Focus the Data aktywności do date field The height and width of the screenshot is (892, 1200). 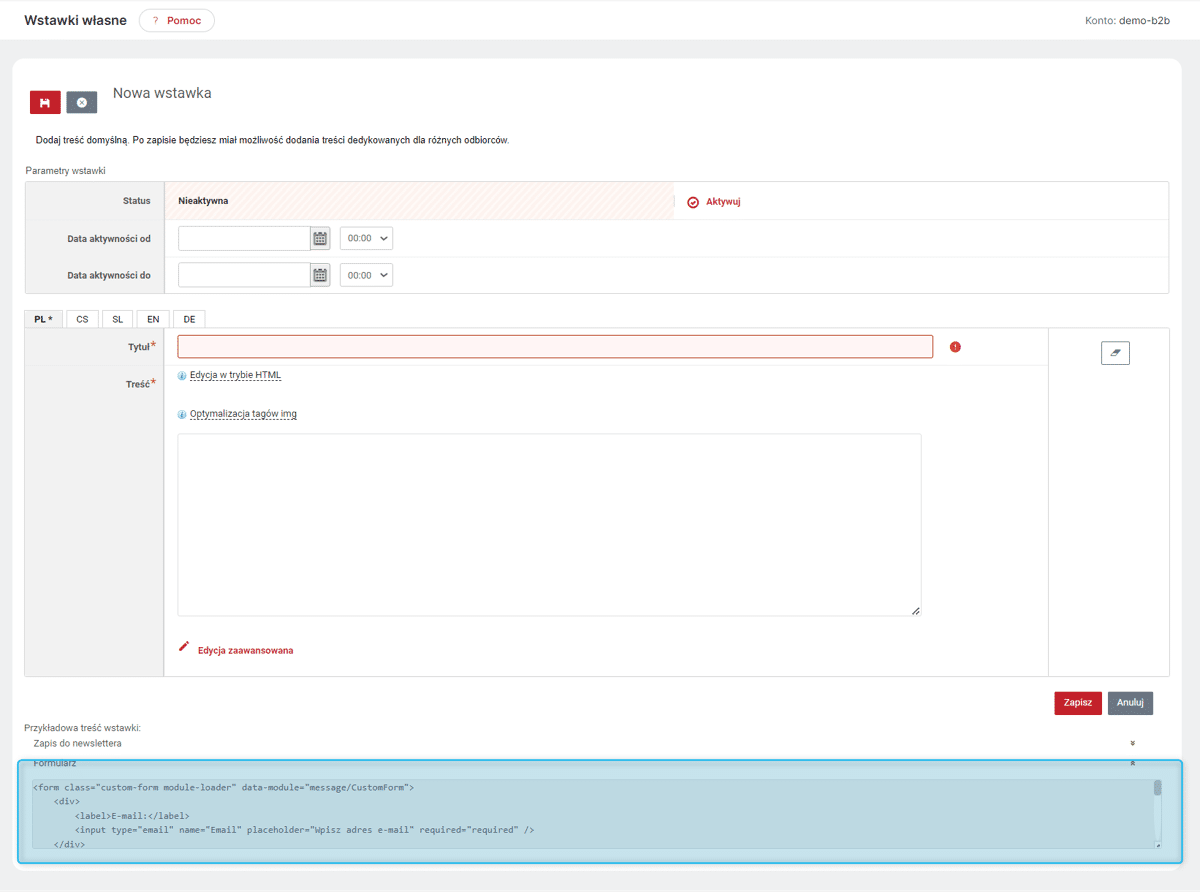244,275
